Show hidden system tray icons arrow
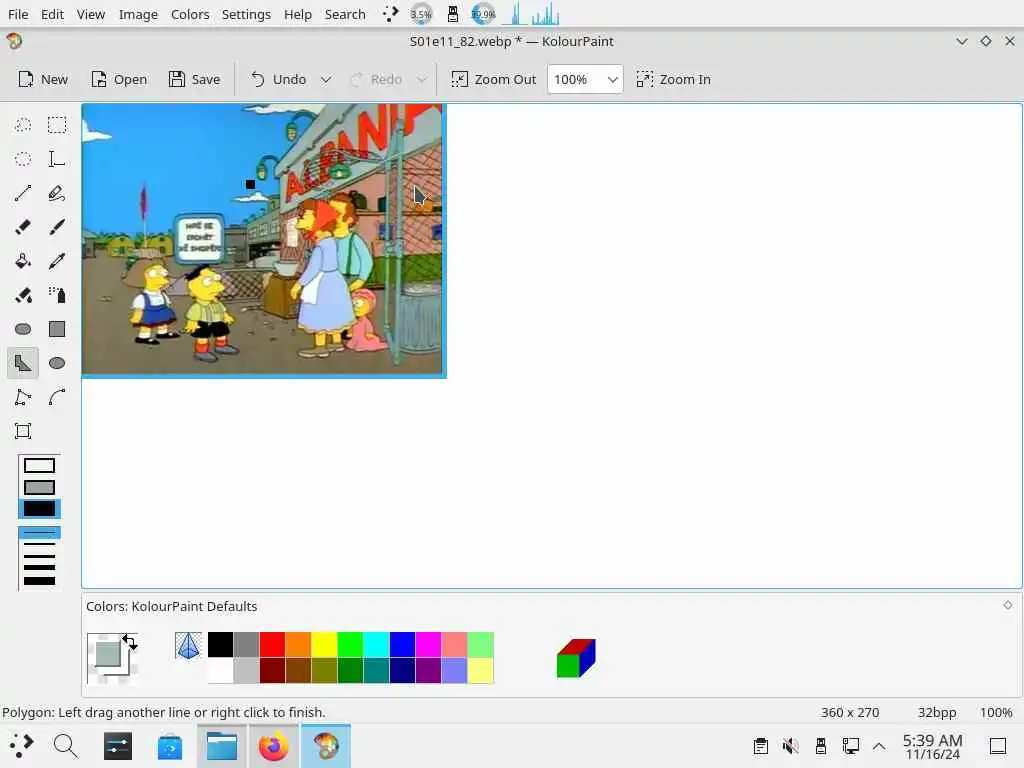The height and width of the screenshot is (768, 1024). (x=879, y=746)
